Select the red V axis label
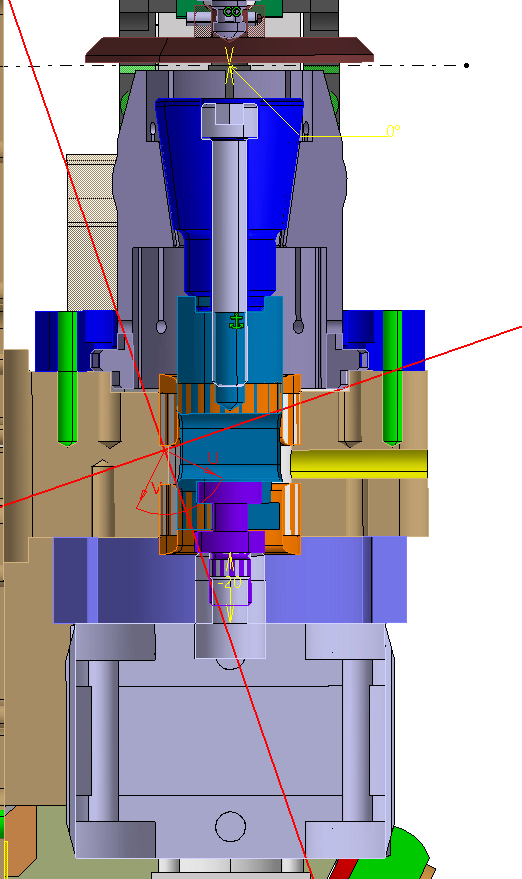 tap(156, 488)
